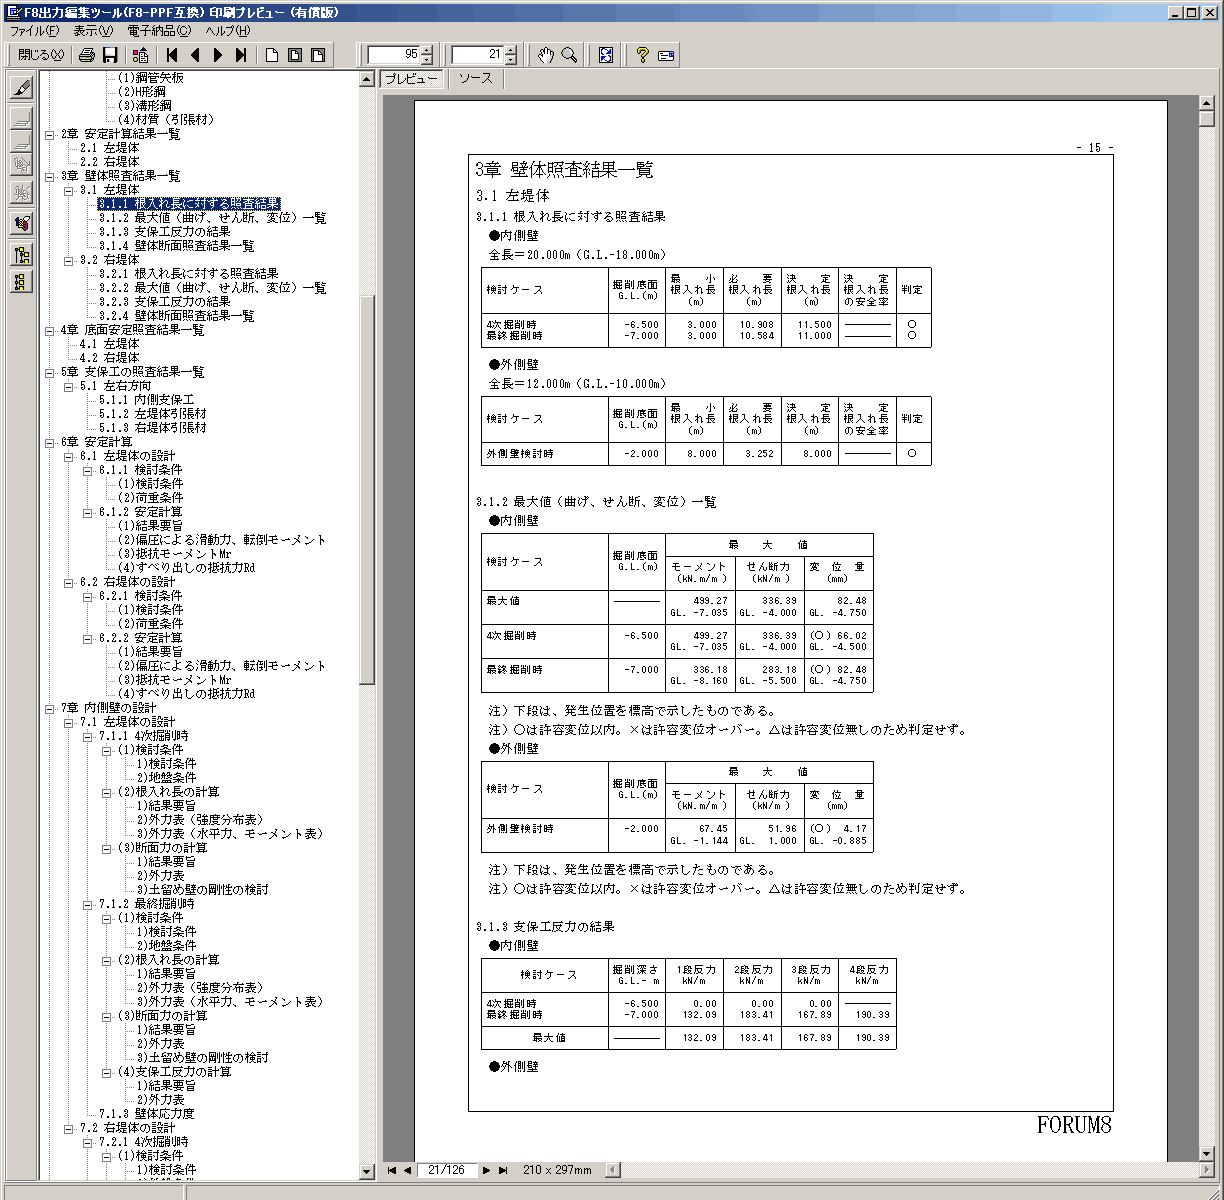Image resolution: width=1224 pixels, height=1200 pixels.
Task: Click the yellow question mark help icon
Action: (x=642, y=56)
